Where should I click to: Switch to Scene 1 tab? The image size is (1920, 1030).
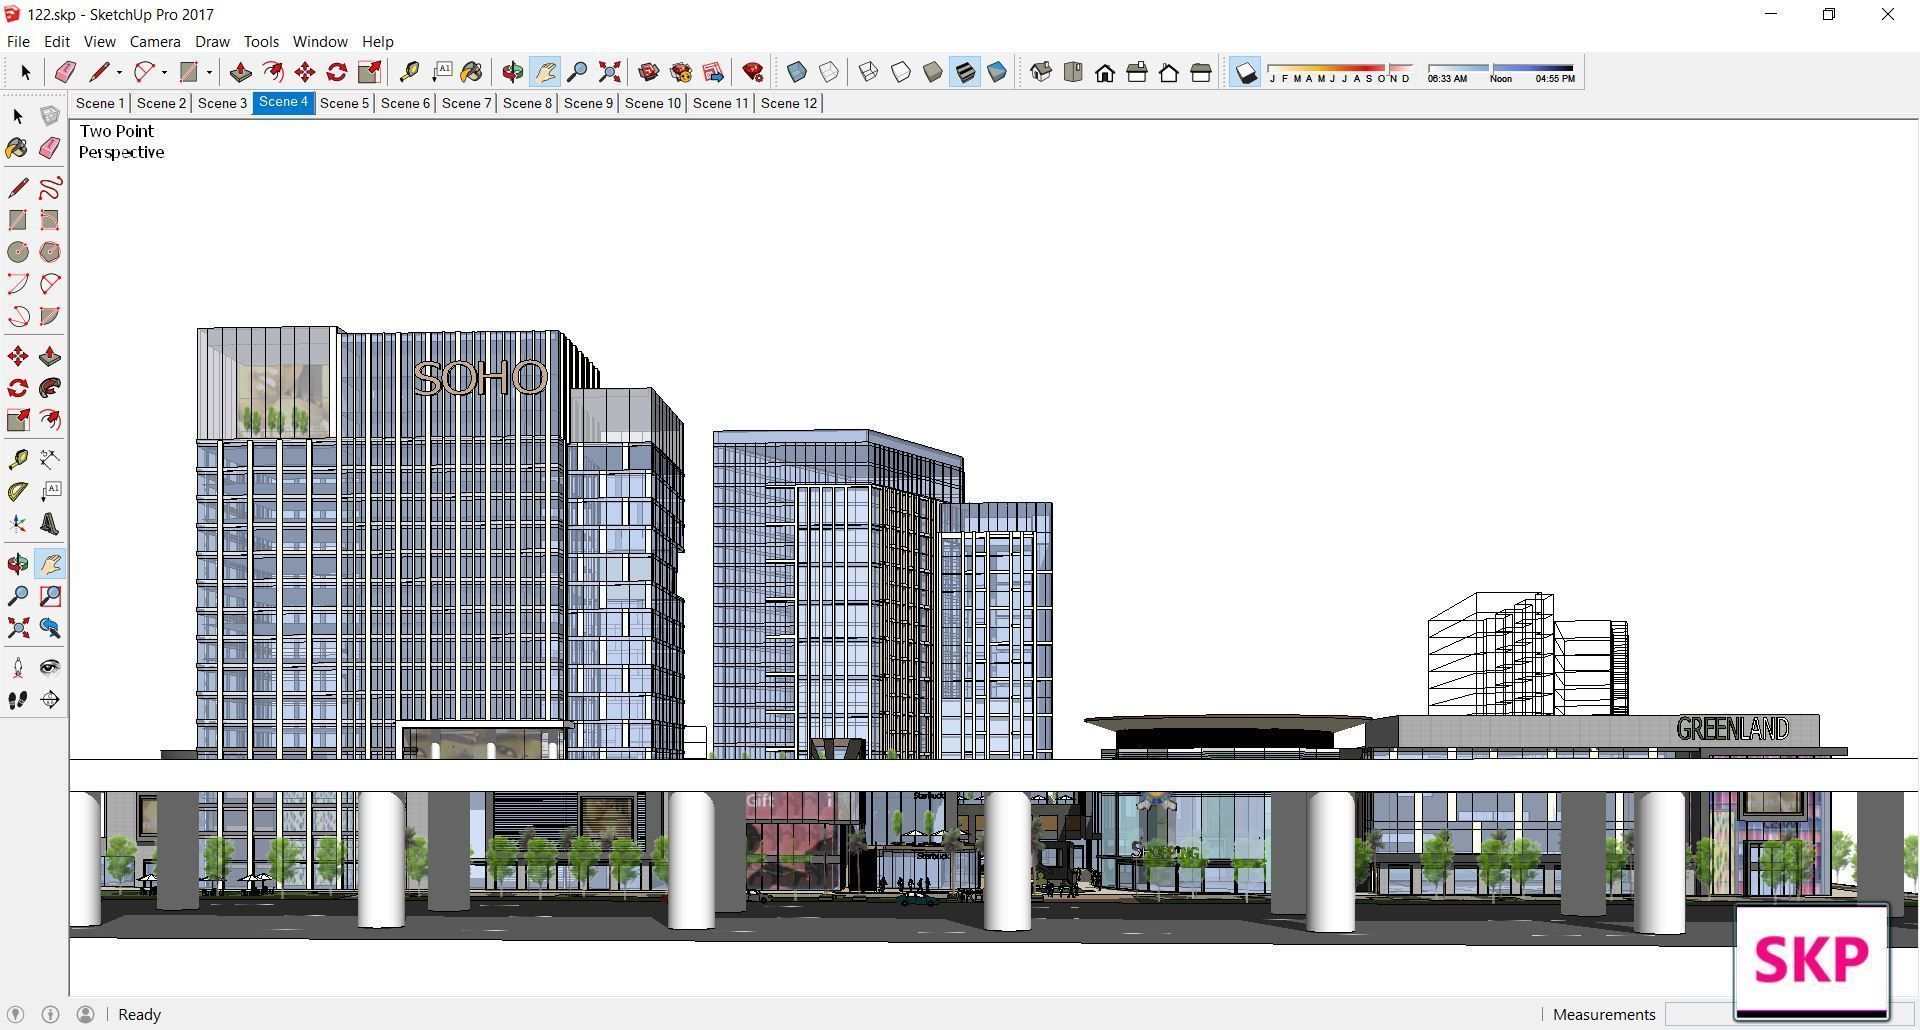click(x=100, y=103)
